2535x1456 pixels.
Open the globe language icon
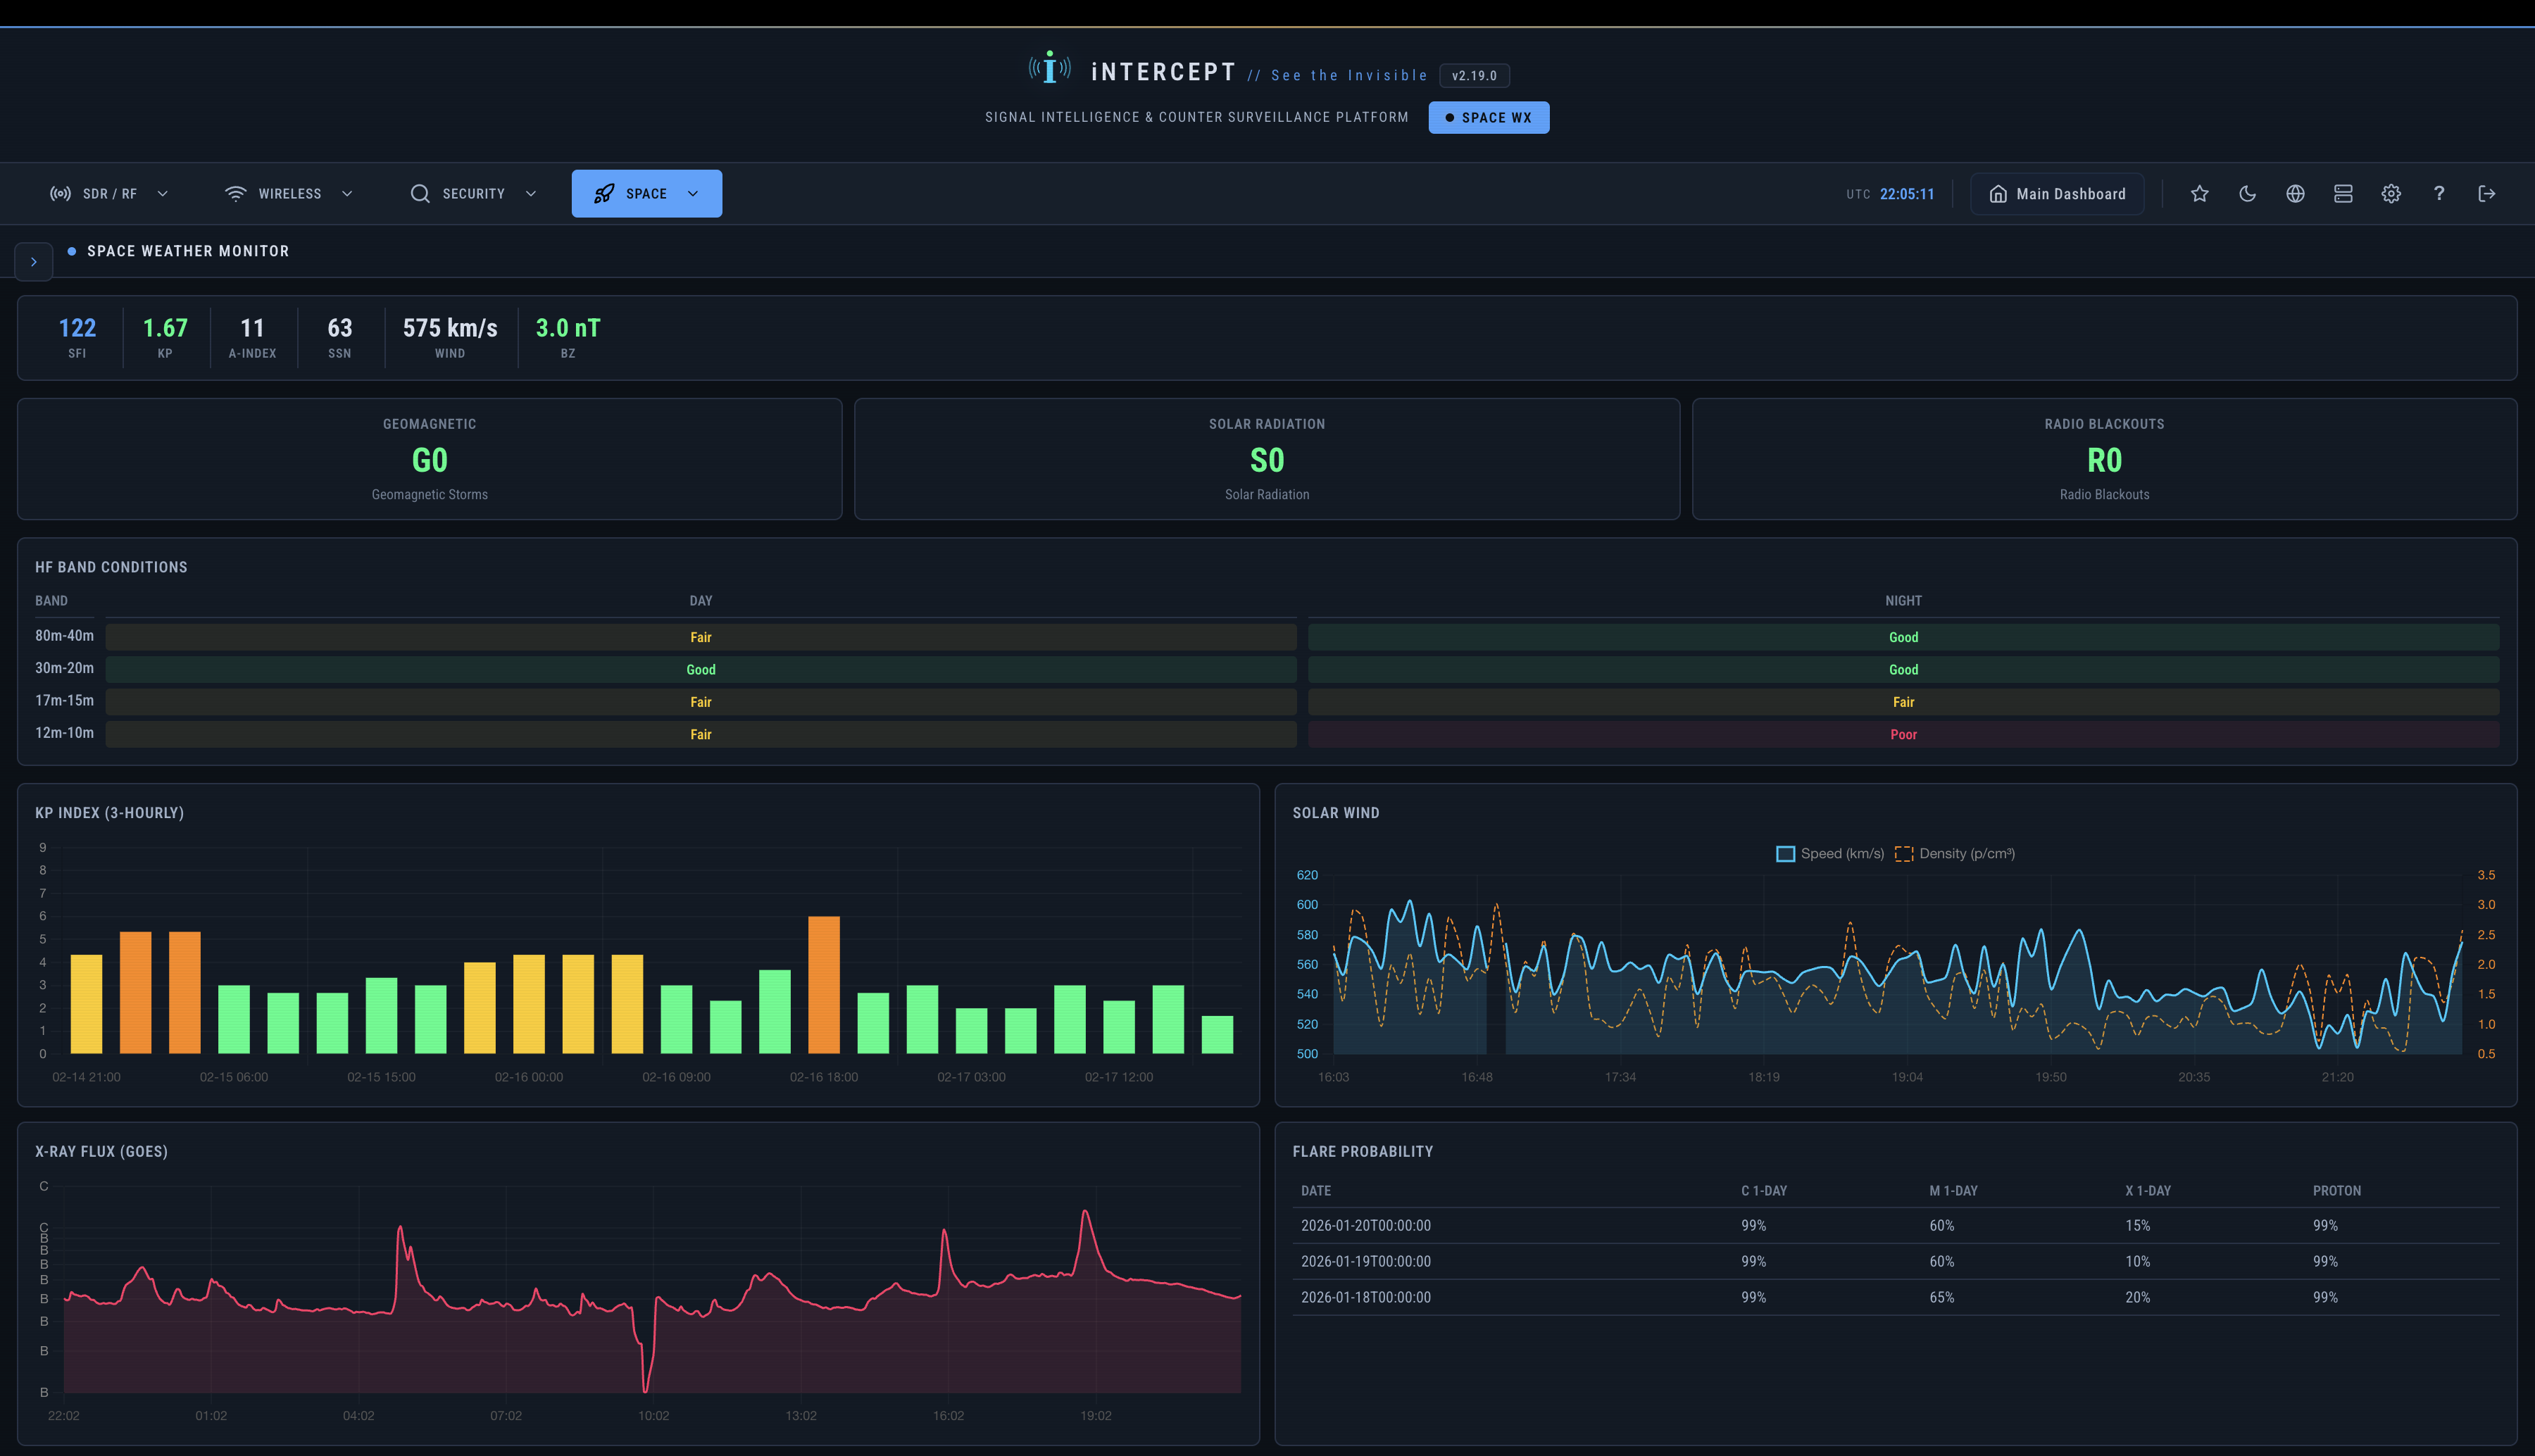pos(2295,193)
